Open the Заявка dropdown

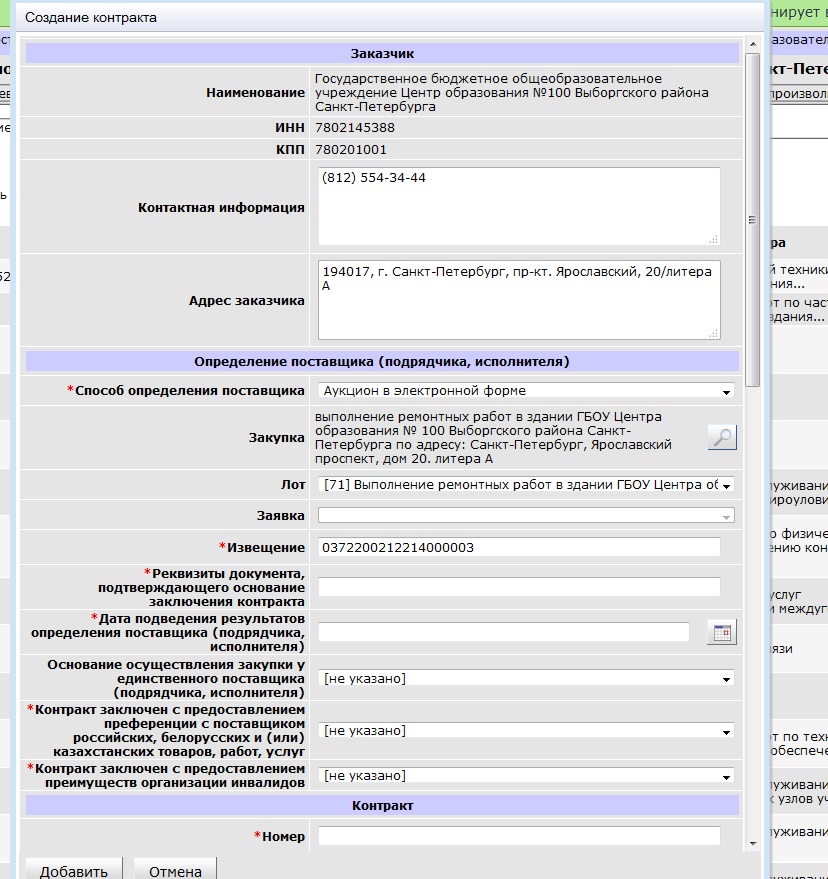(x=526, y=516)
